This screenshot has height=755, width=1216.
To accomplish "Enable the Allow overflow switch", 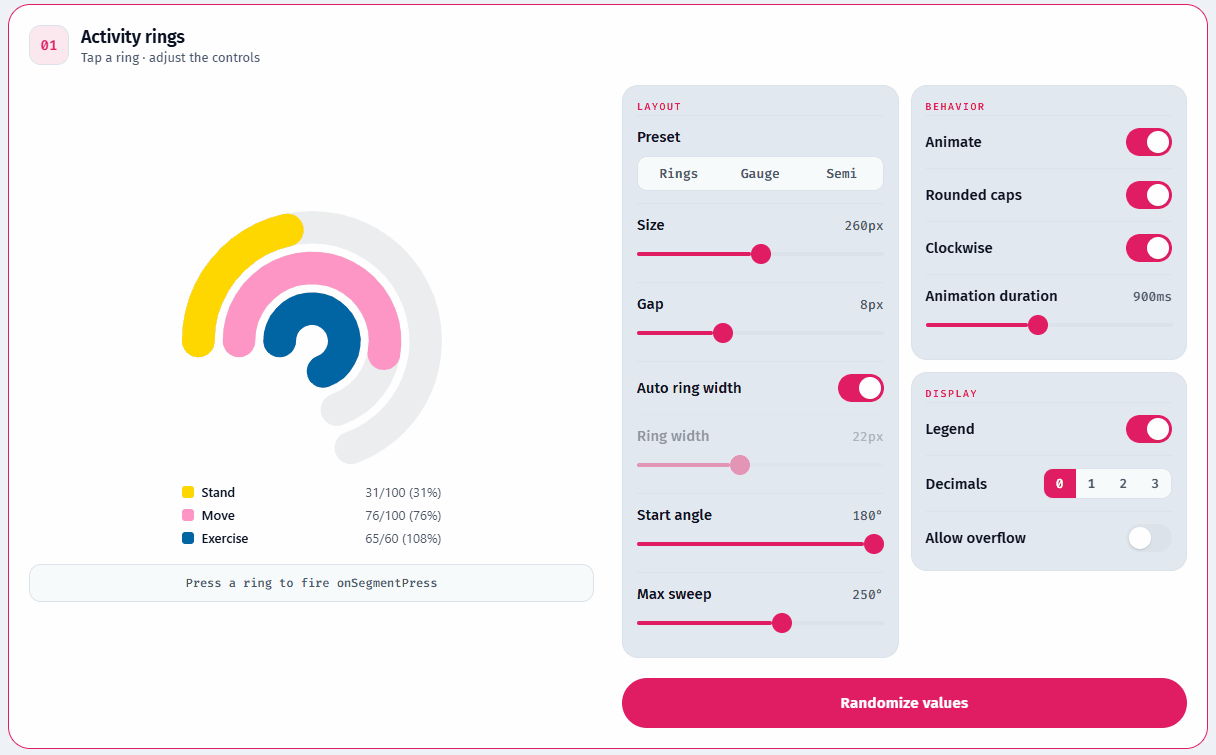I will pyautogui.click(x=1148, y=538).
